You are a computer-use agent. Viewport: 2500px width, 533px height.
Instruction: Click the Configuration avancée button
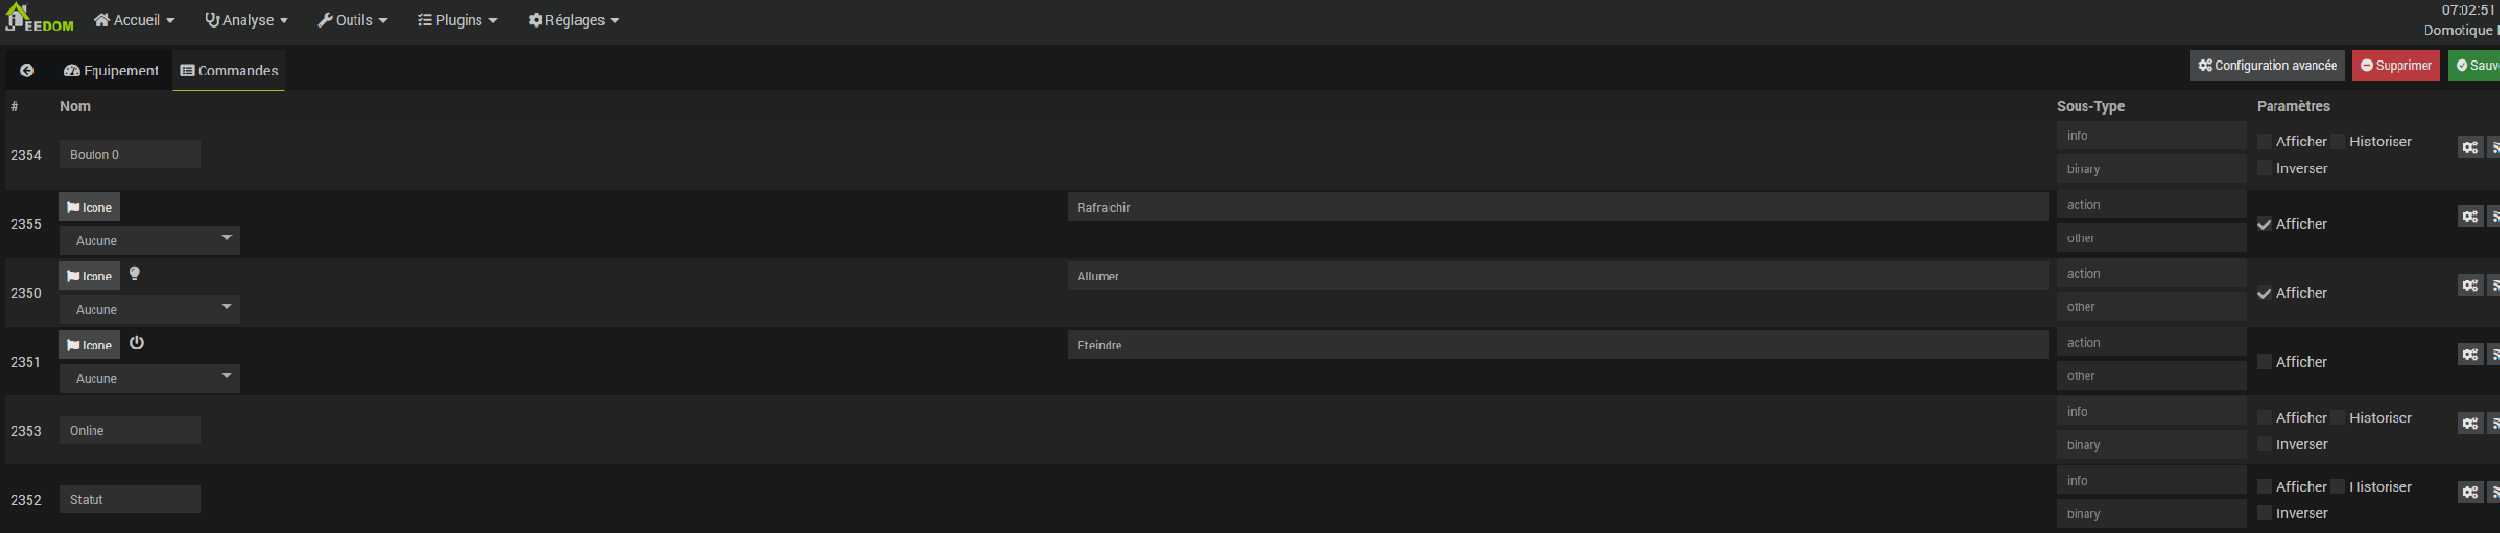(2266, 66)
